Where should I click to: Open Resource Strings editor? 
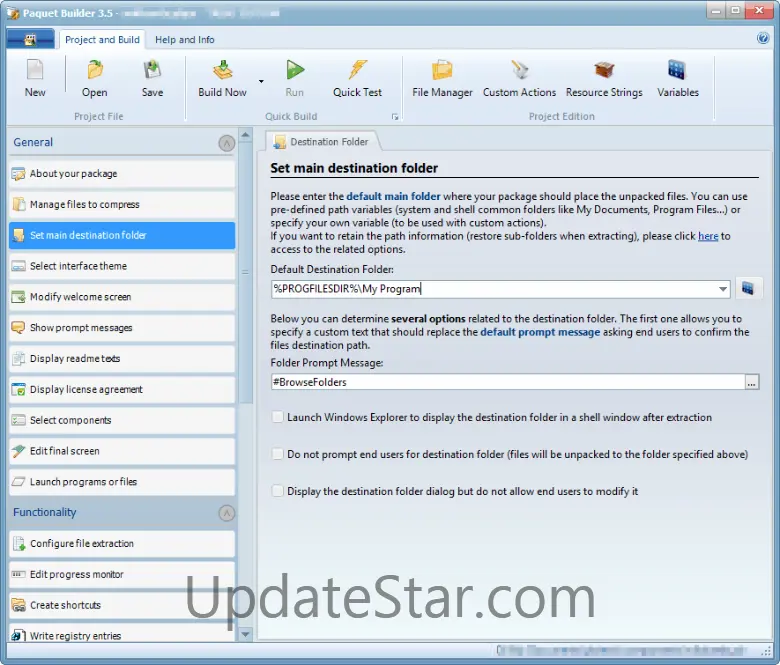tap(604, 78)
